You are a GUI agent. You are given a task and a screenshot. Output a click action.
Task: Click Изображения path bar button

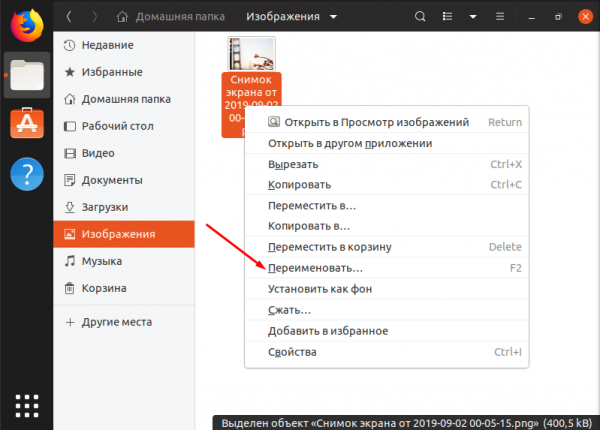283,16
